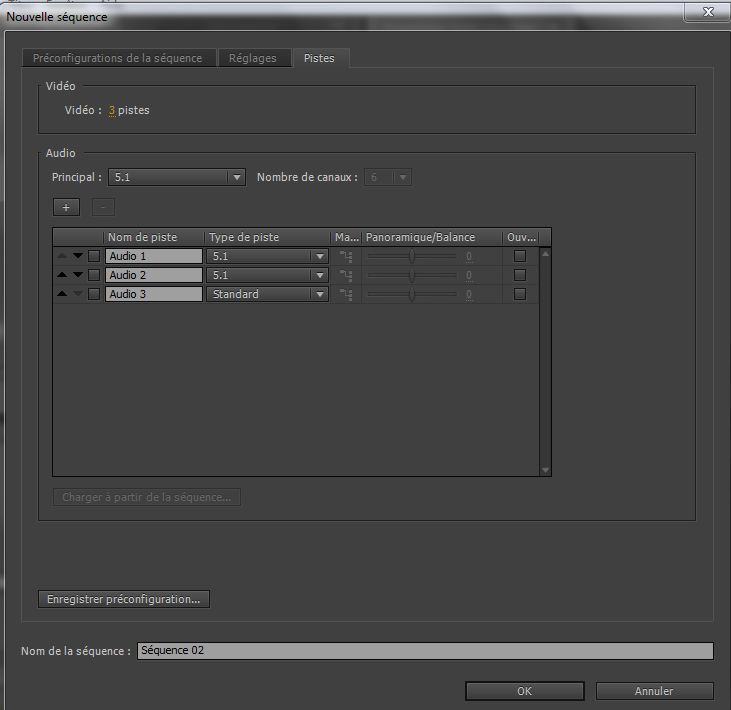Open Préconfigurations de la séquence tab
The height and width of the screenshot is (710, 731).
(x=118, y=58)
